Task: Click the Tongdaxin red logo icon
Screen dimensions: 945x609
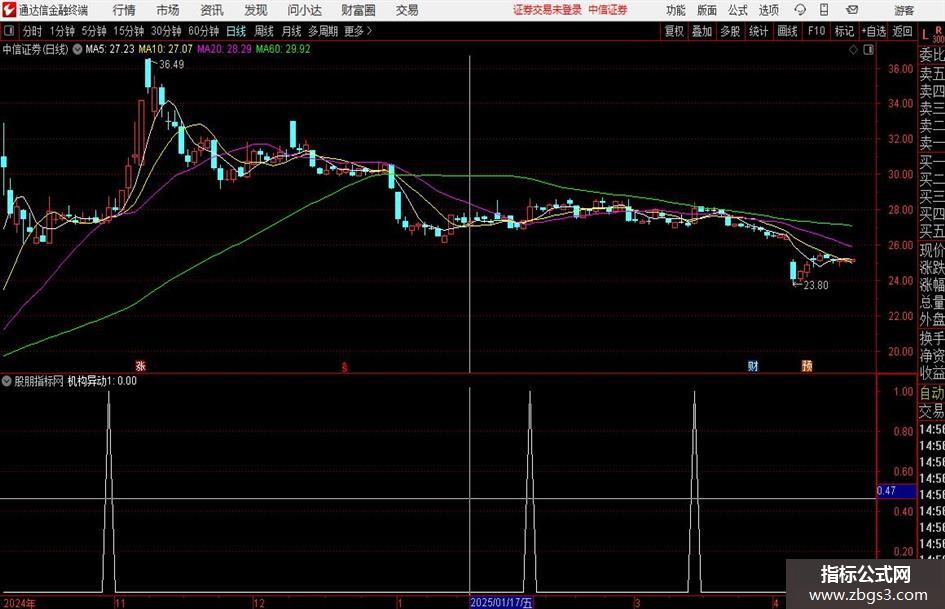Action: [9, 10]
